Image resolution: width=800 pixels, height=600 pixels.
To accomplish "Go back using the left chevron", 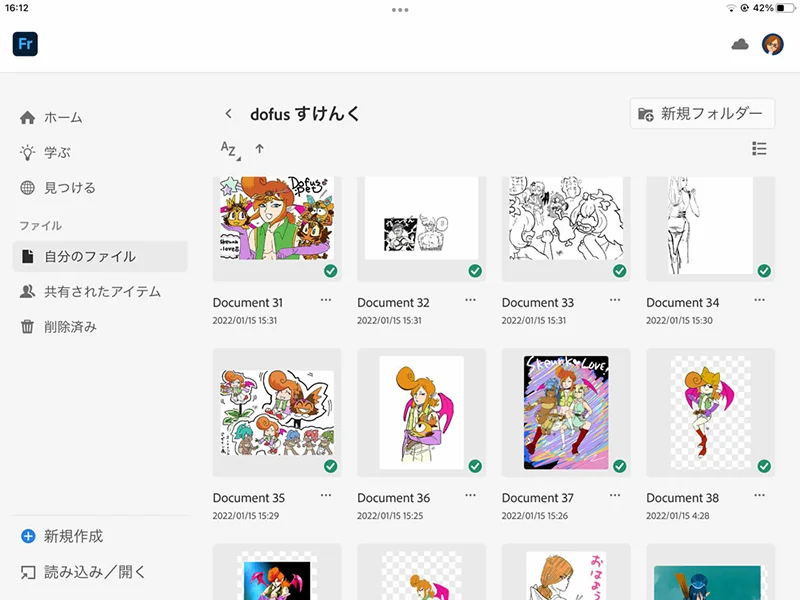I will tap(228, 114).
